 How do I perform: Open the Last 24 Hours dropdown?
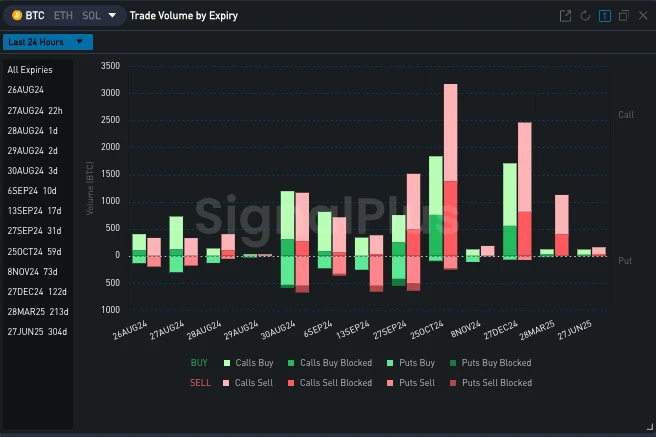pyautogui.click(x=48, y=42)
